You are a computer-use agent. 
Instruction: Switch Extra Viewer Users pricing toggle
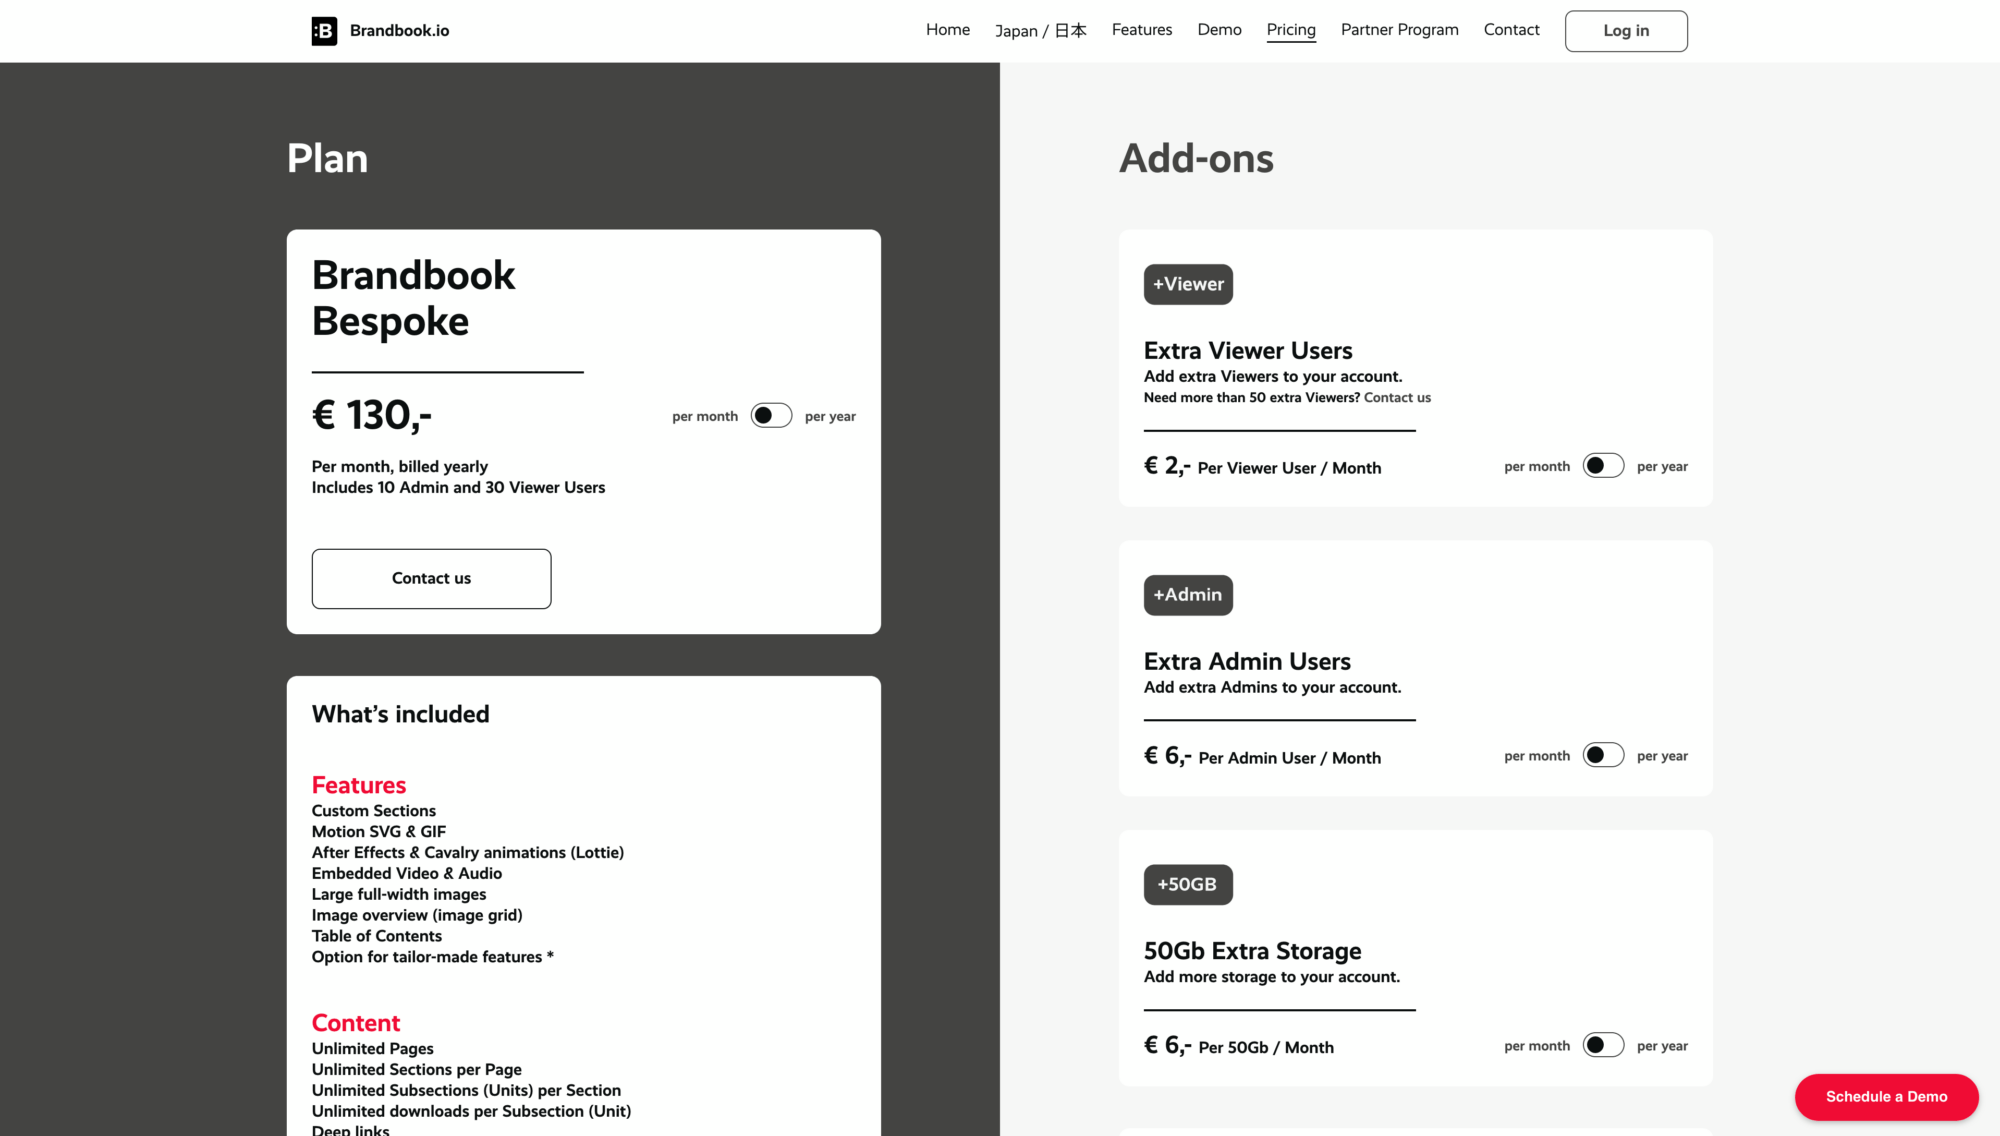[x=1603, y=466]
